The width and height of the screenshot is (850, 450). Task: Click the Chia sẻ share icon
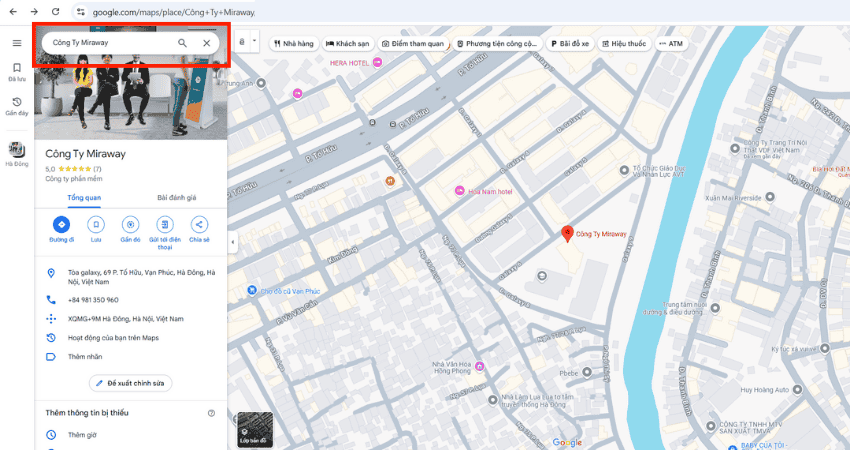coord(199,224)
